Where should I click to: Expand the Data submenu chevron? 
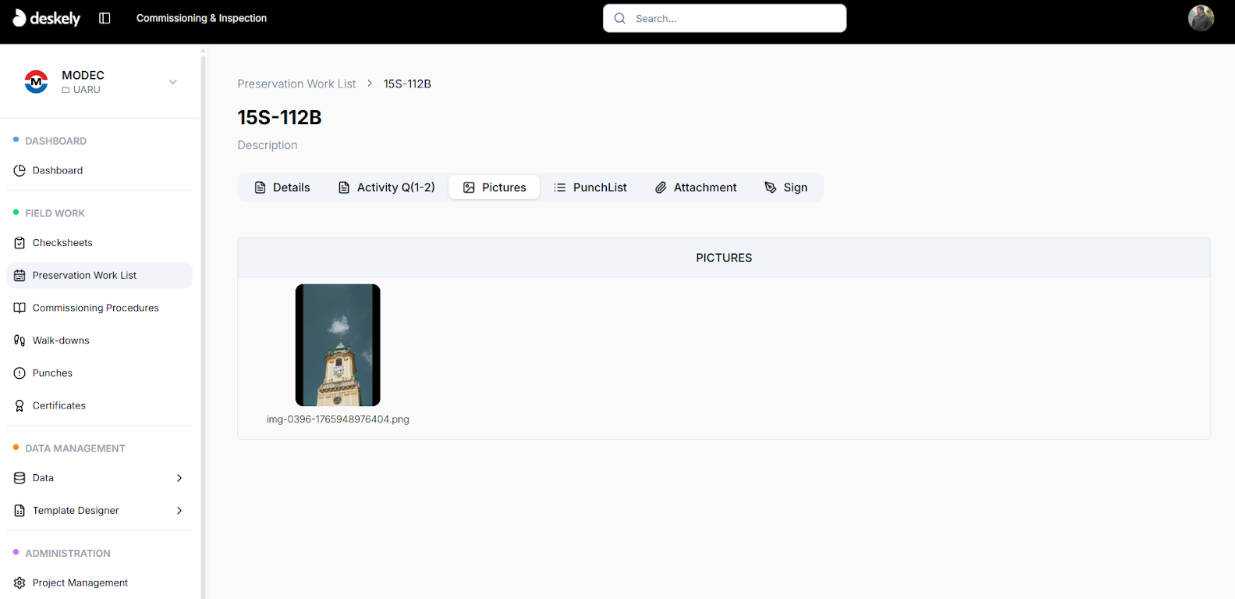pyautogui.click(x=179, y=478)
